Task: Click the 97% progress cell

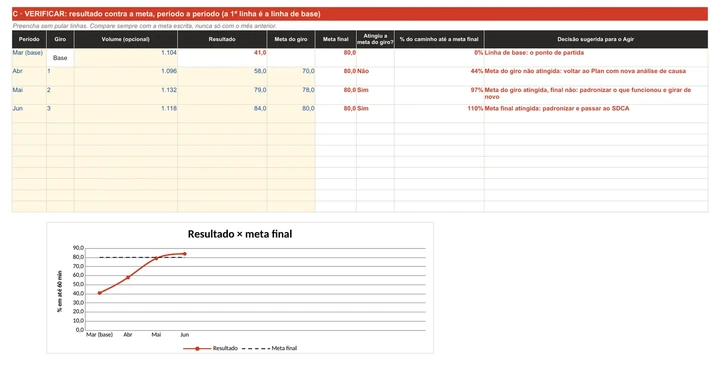Action: click(x=439, y=95)
